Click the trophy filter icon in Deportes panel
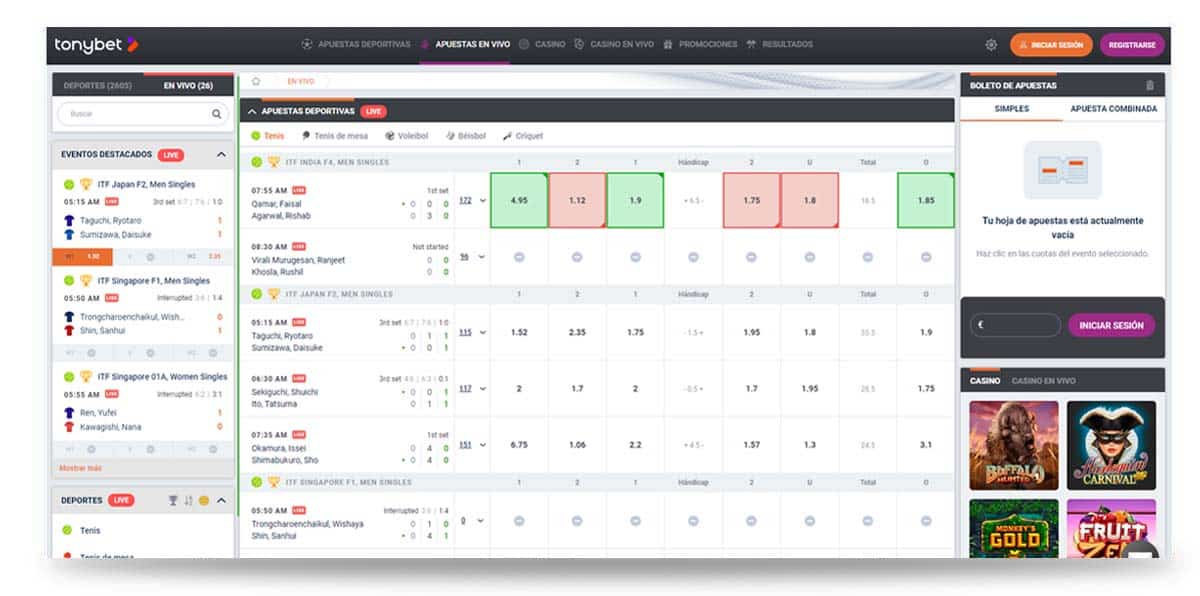This screenshot has height=596, width=1200. click(173, 500)
